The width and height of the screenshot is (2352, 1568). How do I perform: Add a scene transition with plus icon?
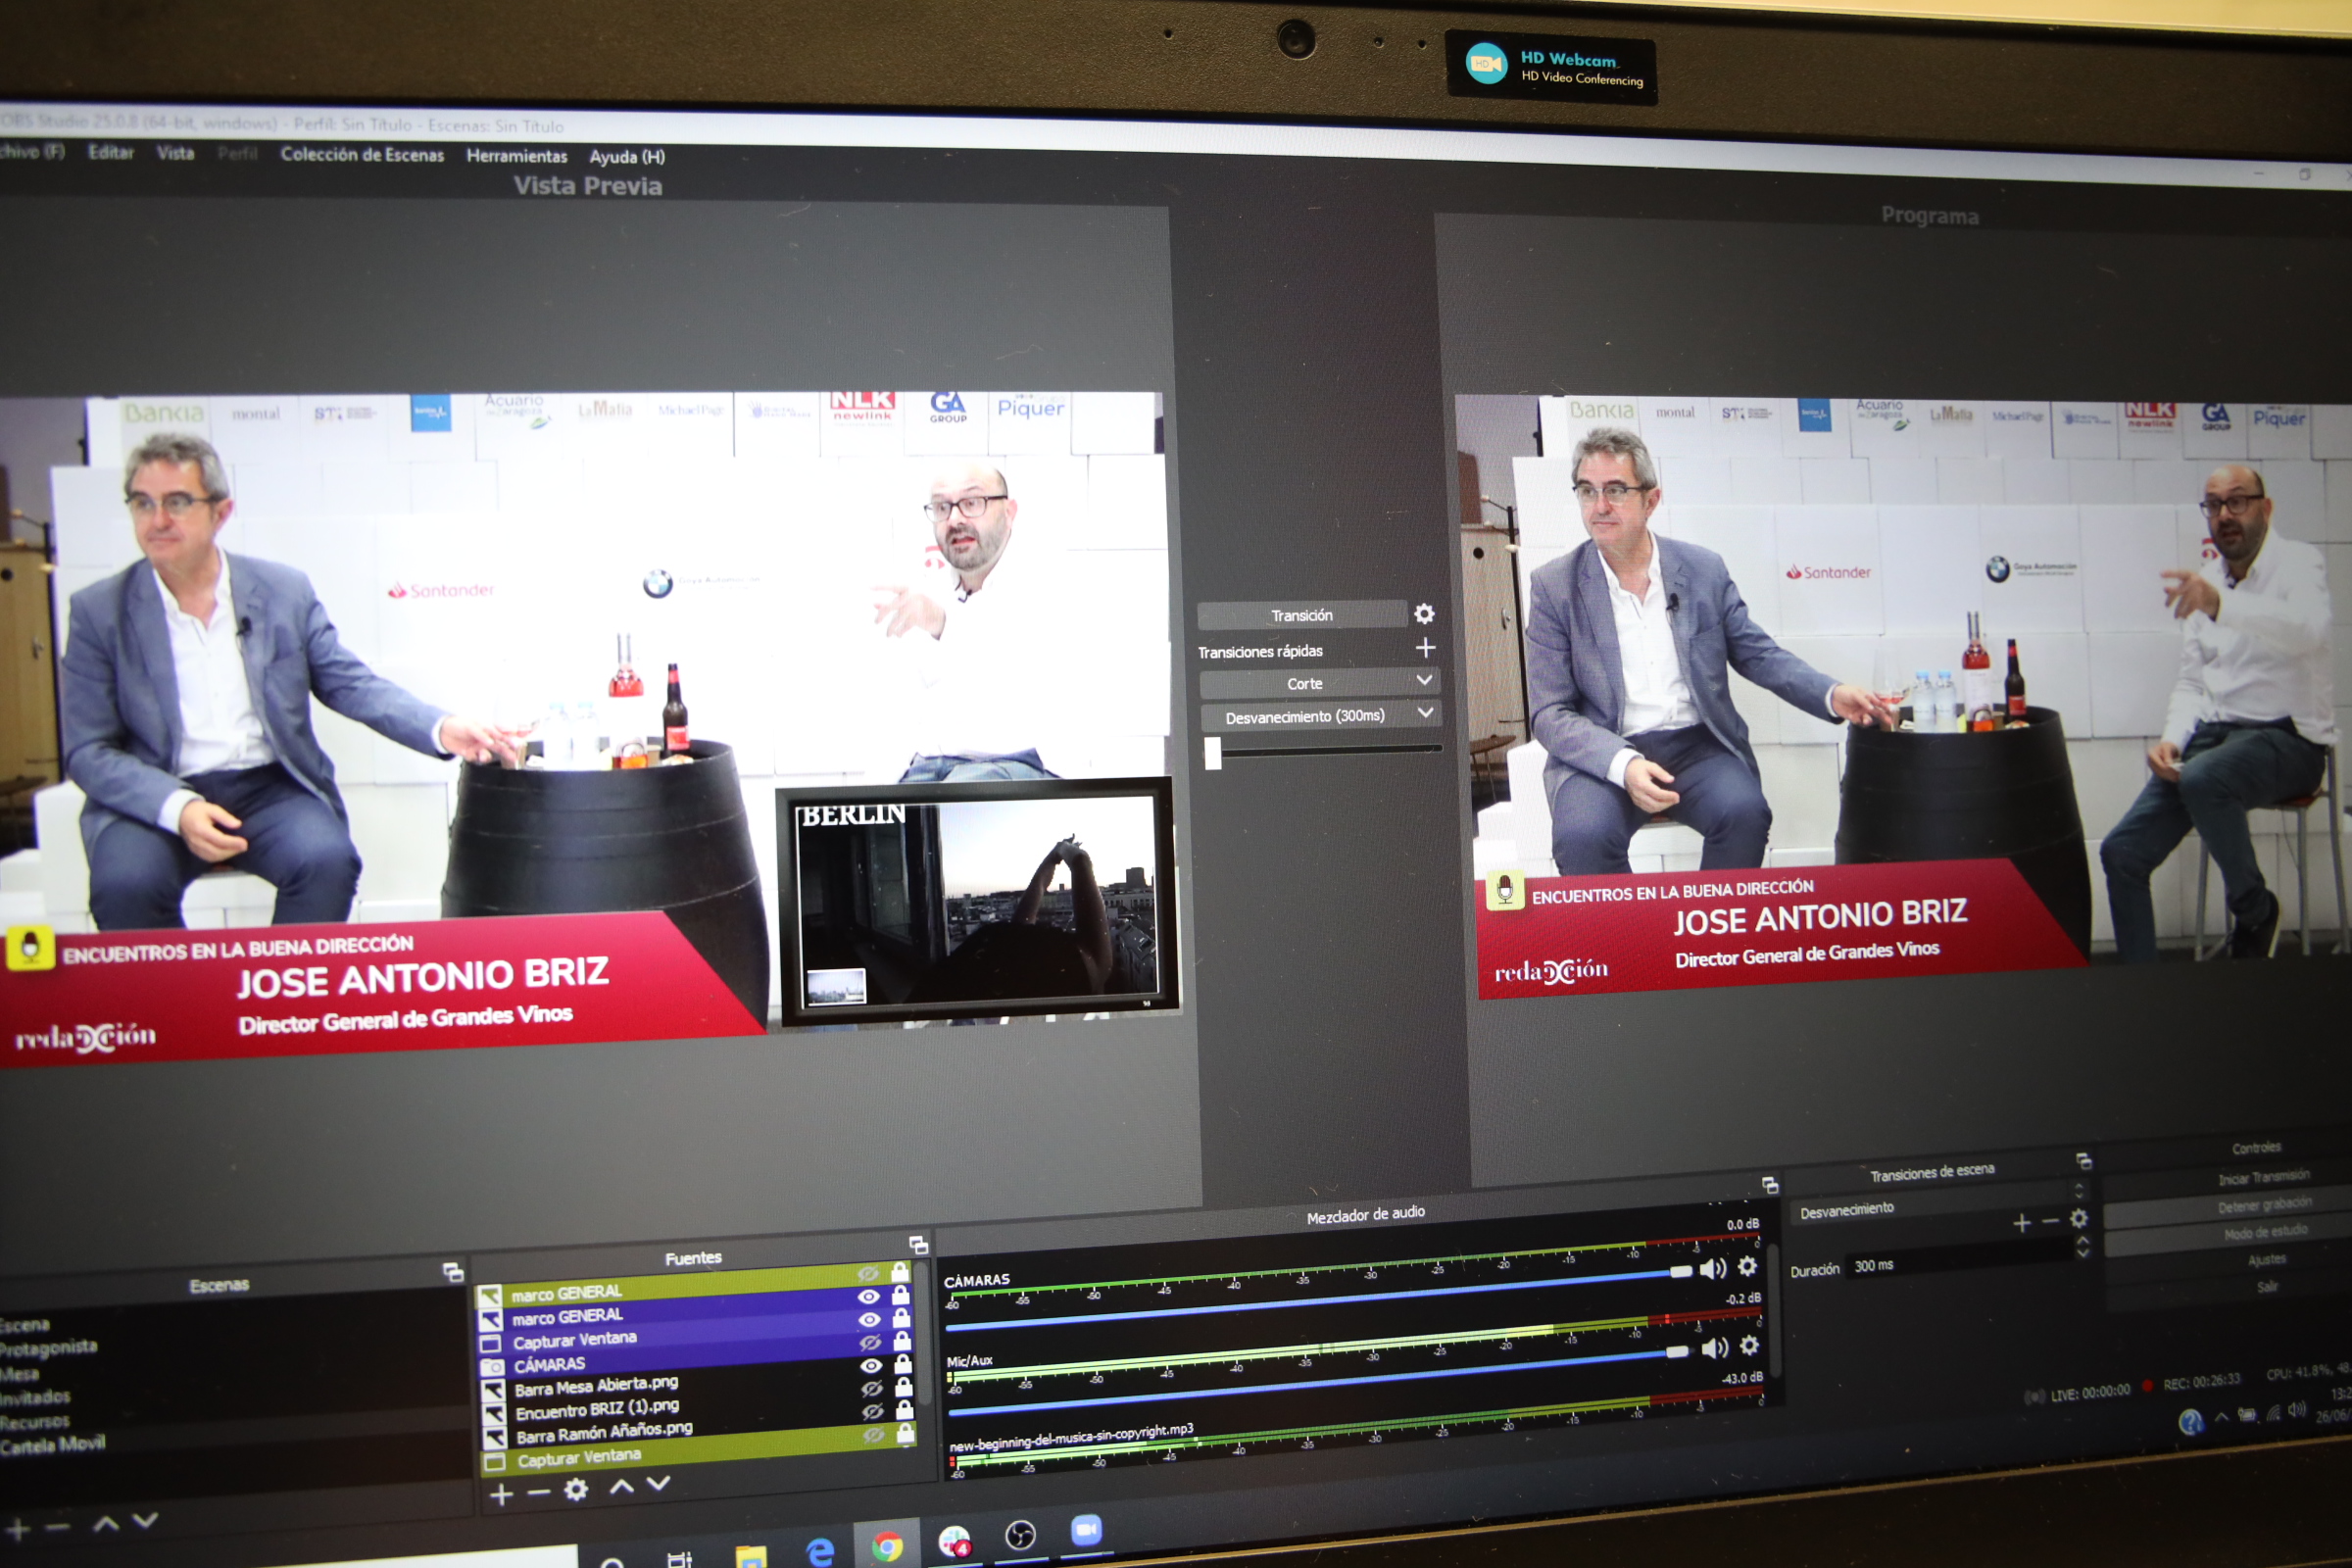point(2021,1223)
